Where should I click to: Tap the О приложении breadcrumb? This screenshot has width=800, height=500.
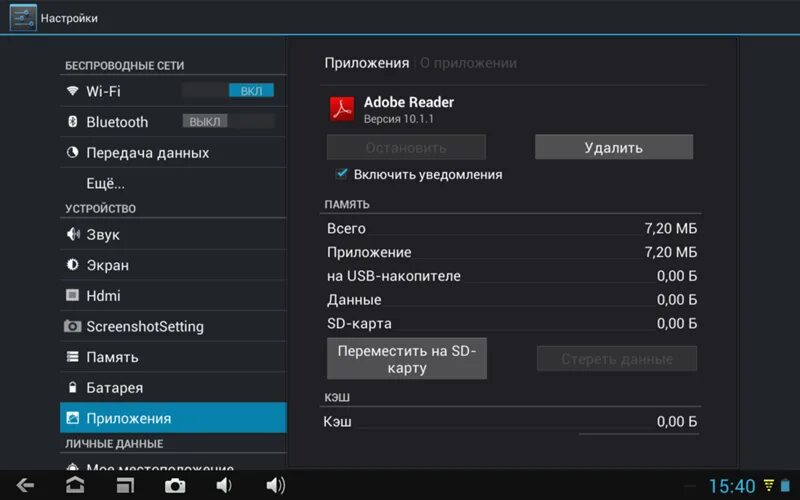click(468, 63)
